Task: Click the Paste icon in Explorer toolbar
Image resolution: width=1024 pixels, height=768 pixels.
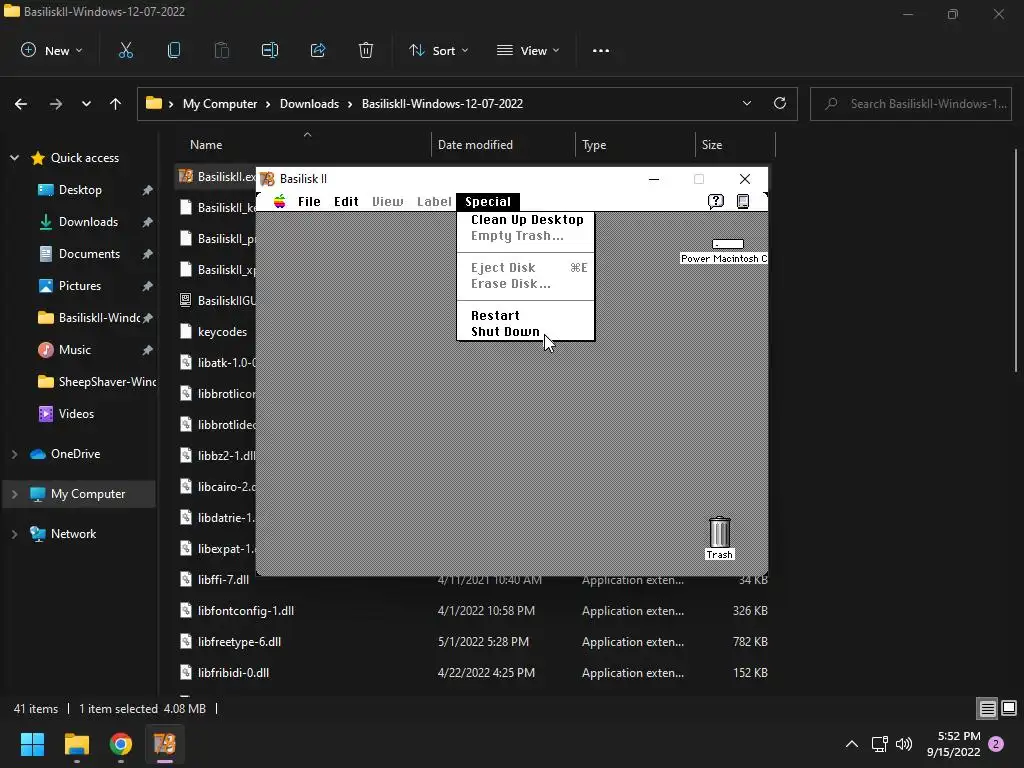Action: coord(222,50)
